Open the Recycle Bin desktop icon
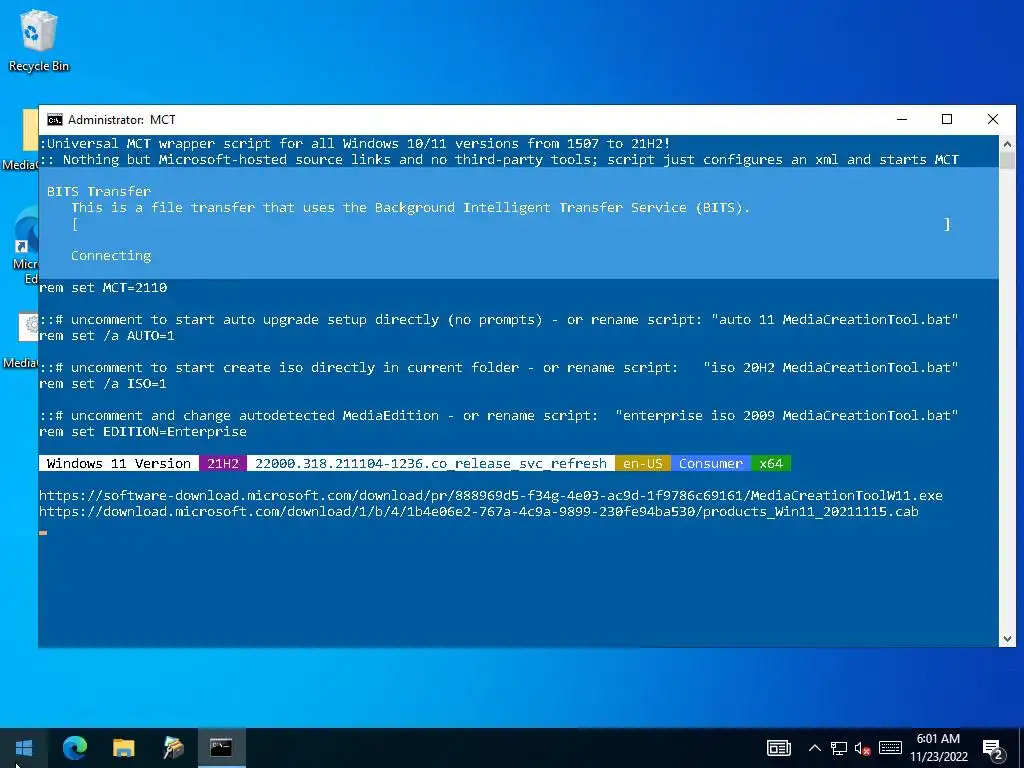 point(38,40)
